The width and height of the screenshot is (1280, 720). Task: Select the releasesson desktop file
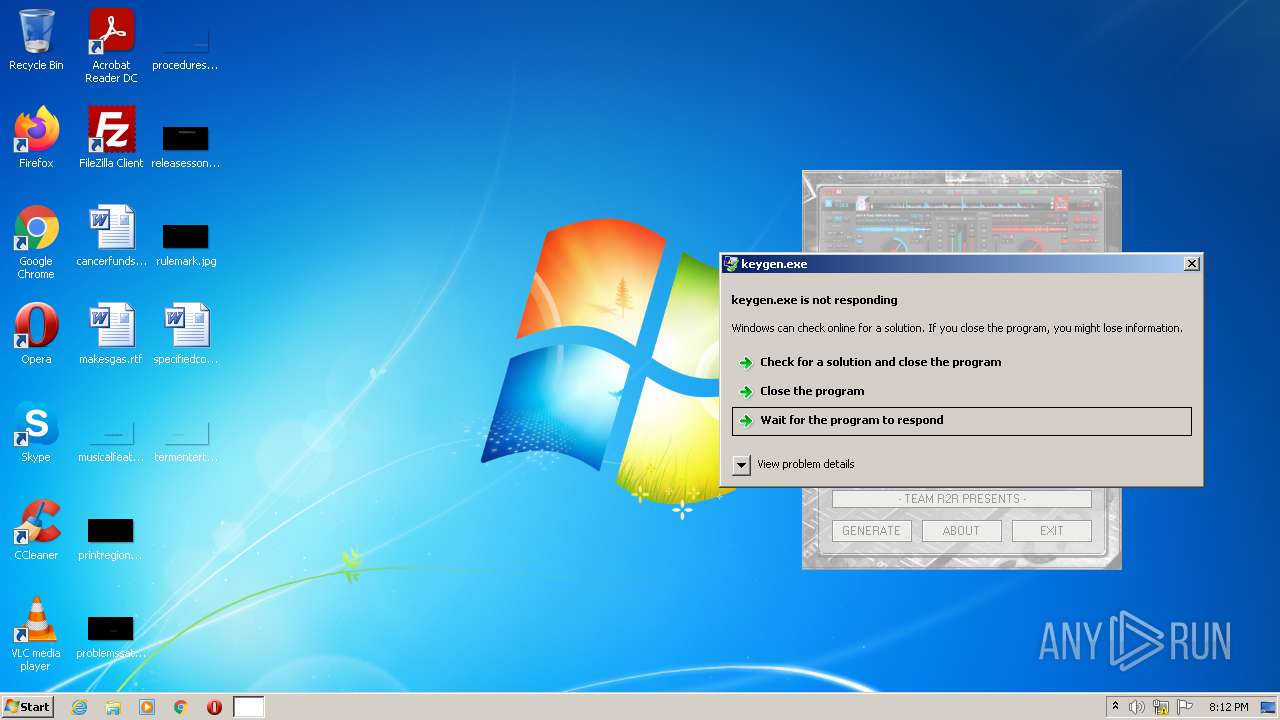[x=185, y=145]
